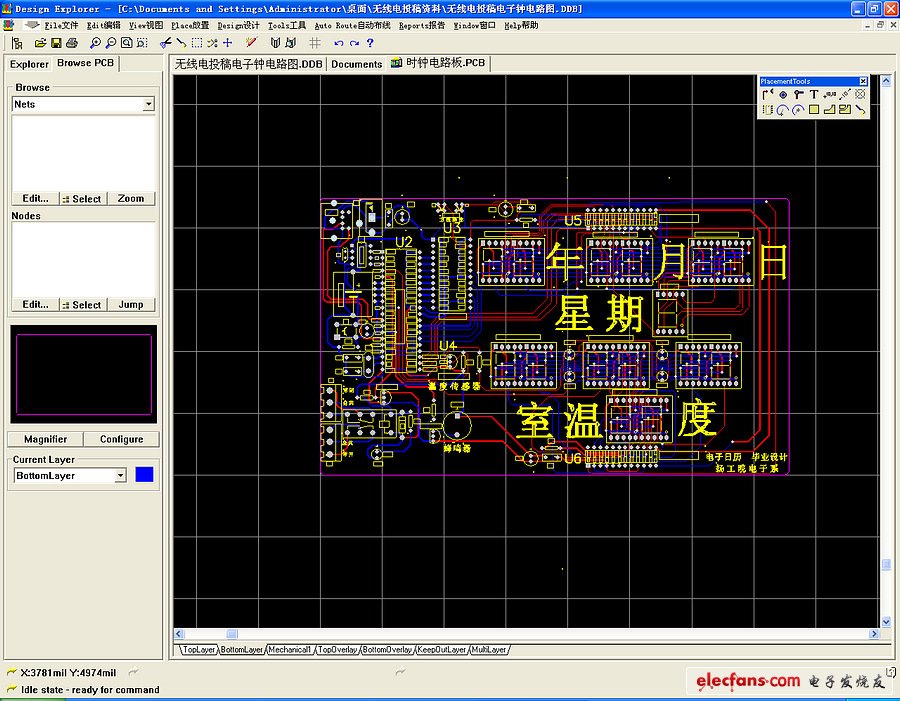Image resolution: width=900 pixels, height=701 pixels.
Task: Select the Place Fill rectangle tool
Action: 814,110
